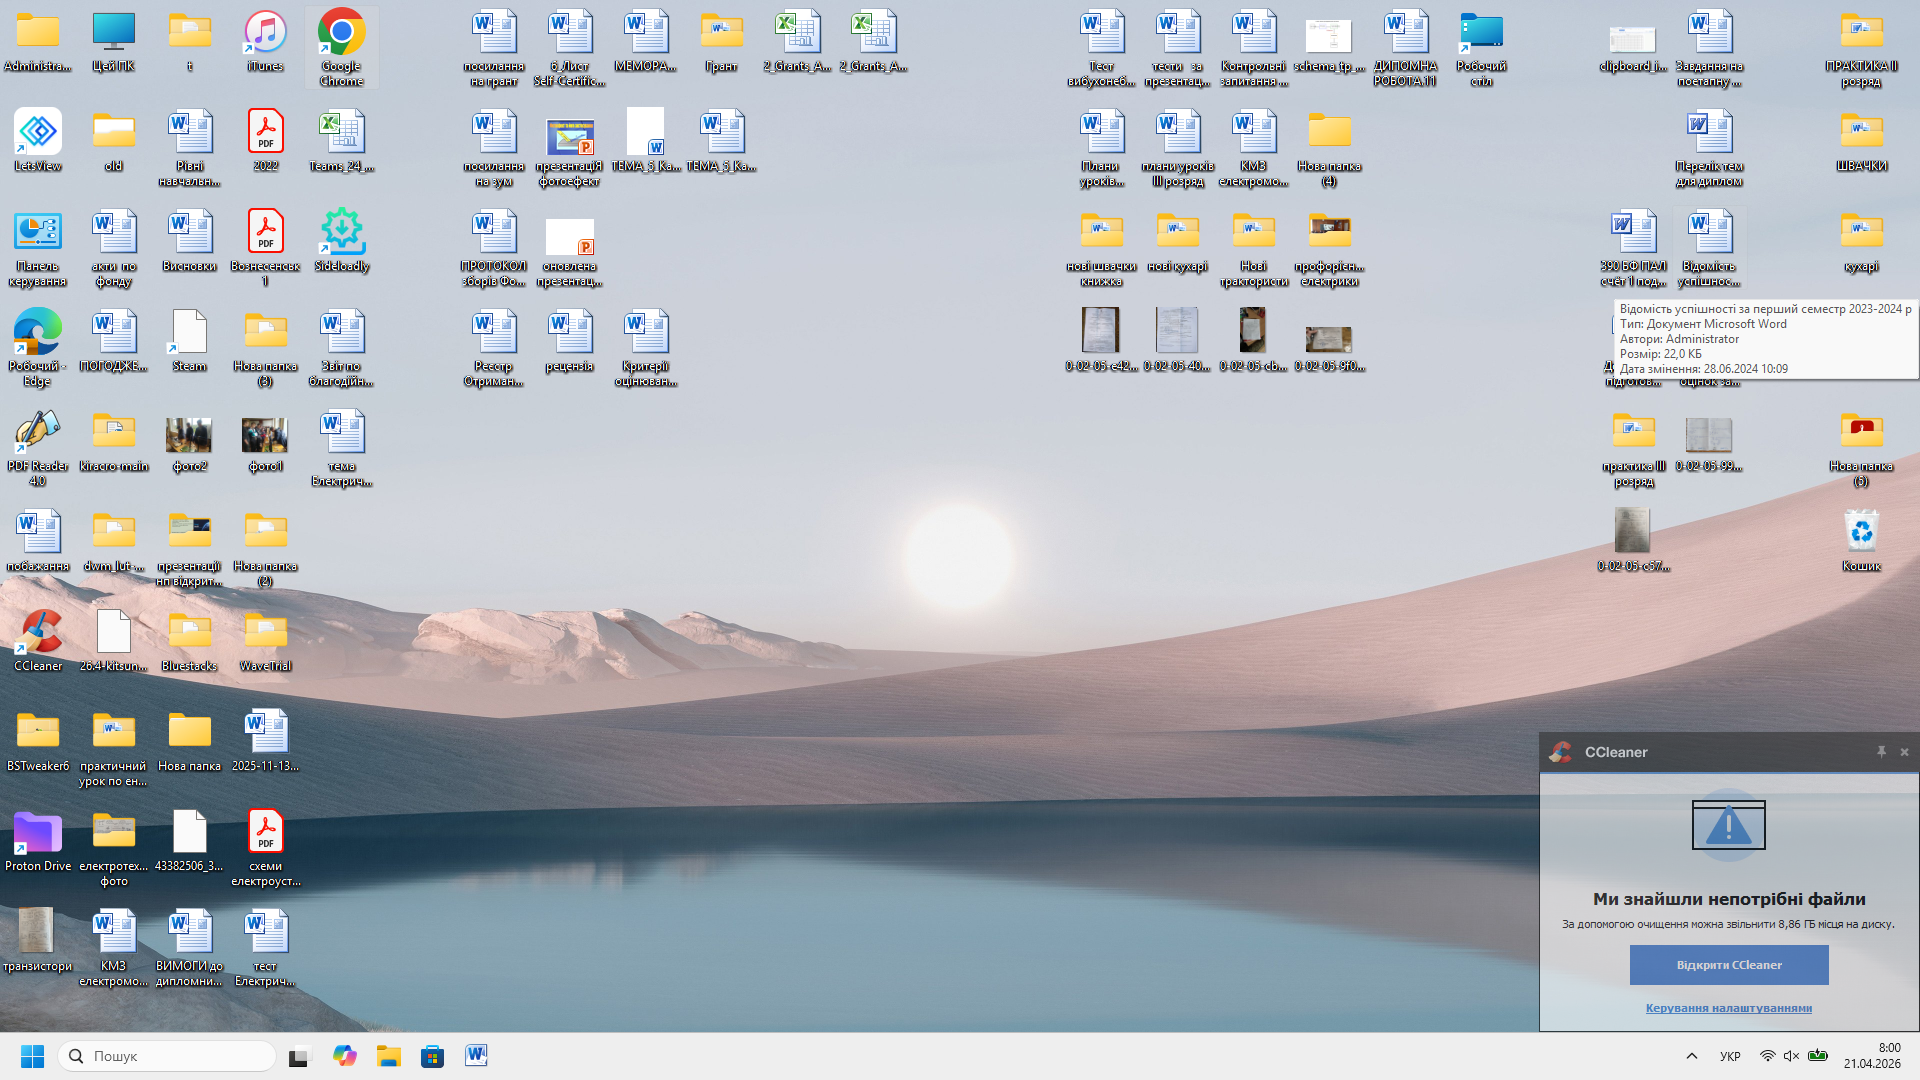
Task: Open the Керування налаштуваннями link
Action: tap(1729, 1008)
